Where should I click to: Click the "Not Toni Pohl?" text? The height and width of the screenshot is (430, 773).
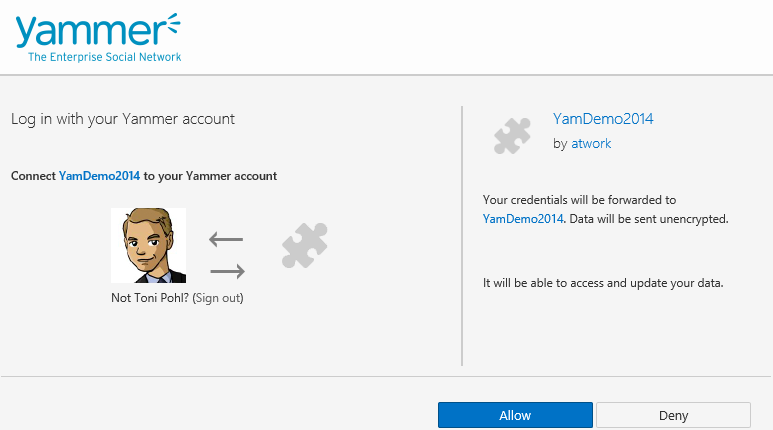pyautogui.click(x=149, y=298)
